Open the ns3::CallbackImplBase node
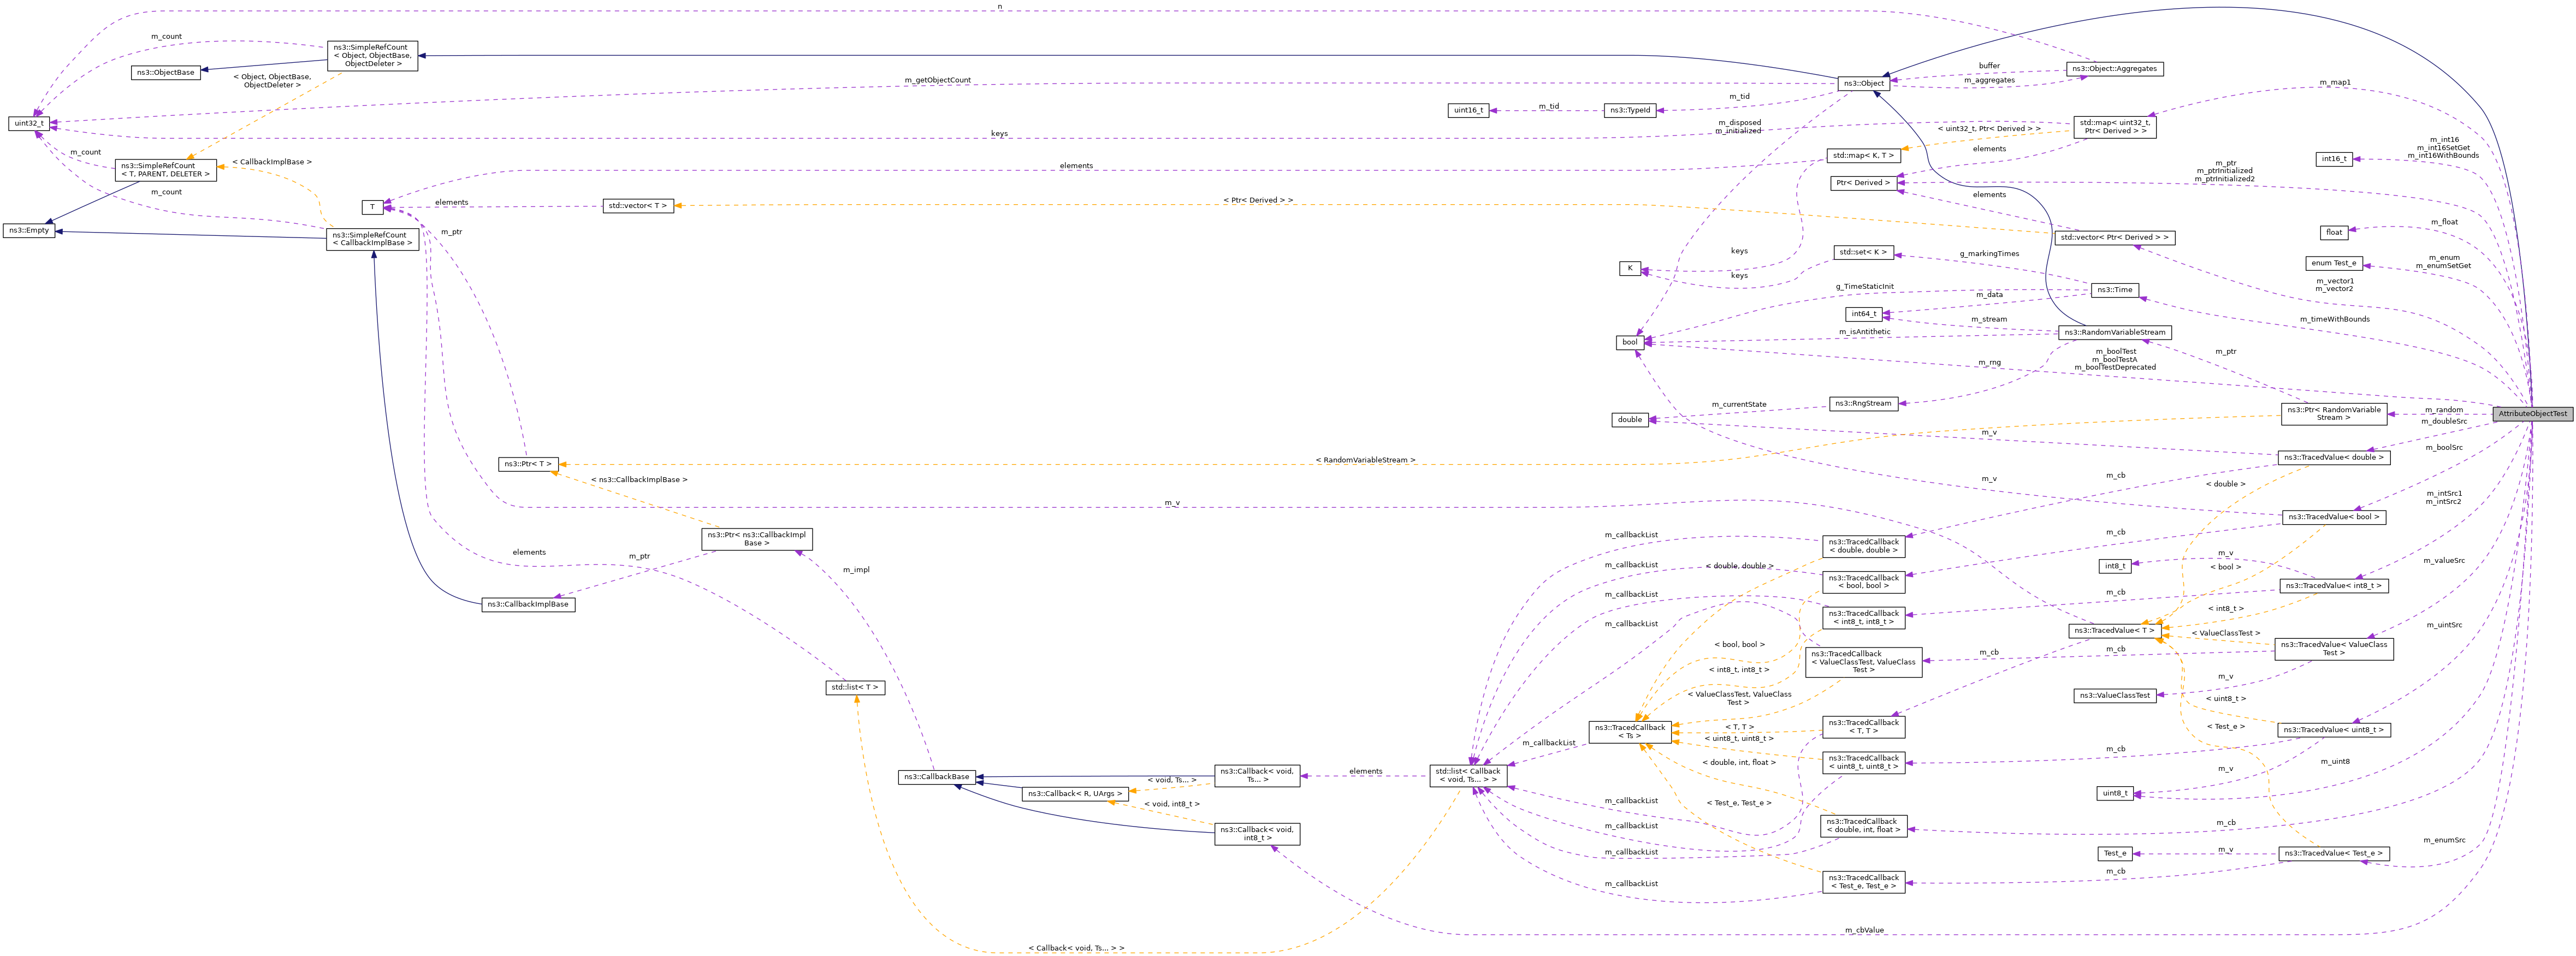 [x=528, y=604]
